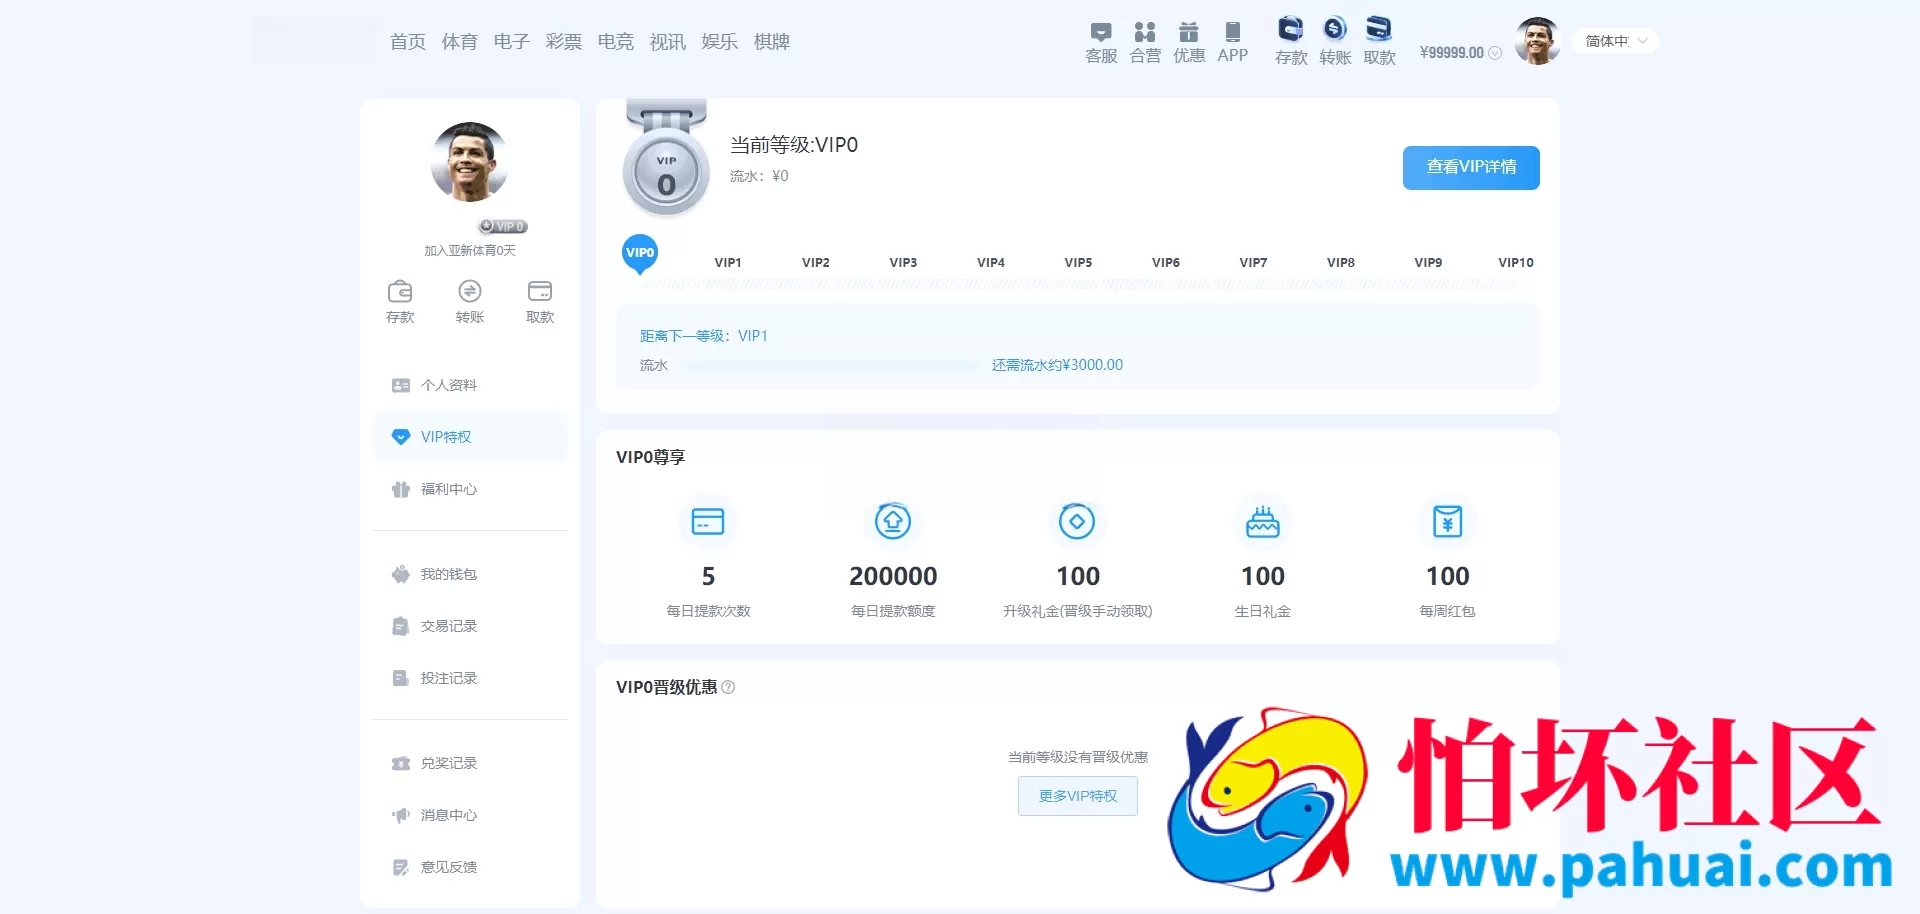
Task: Click the VIP 0 medal badge
Action: point(666,158)
